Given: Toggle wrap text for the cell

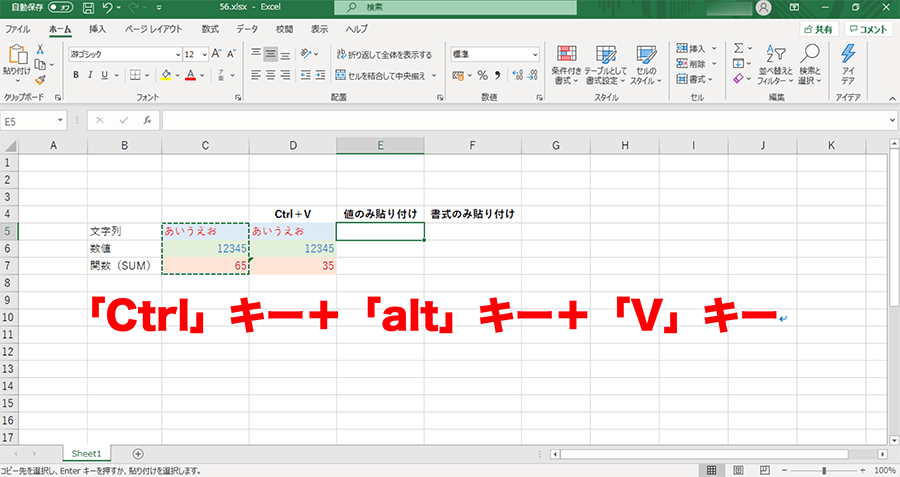Looking at the screenshot, I should click(x=384, y=55).
